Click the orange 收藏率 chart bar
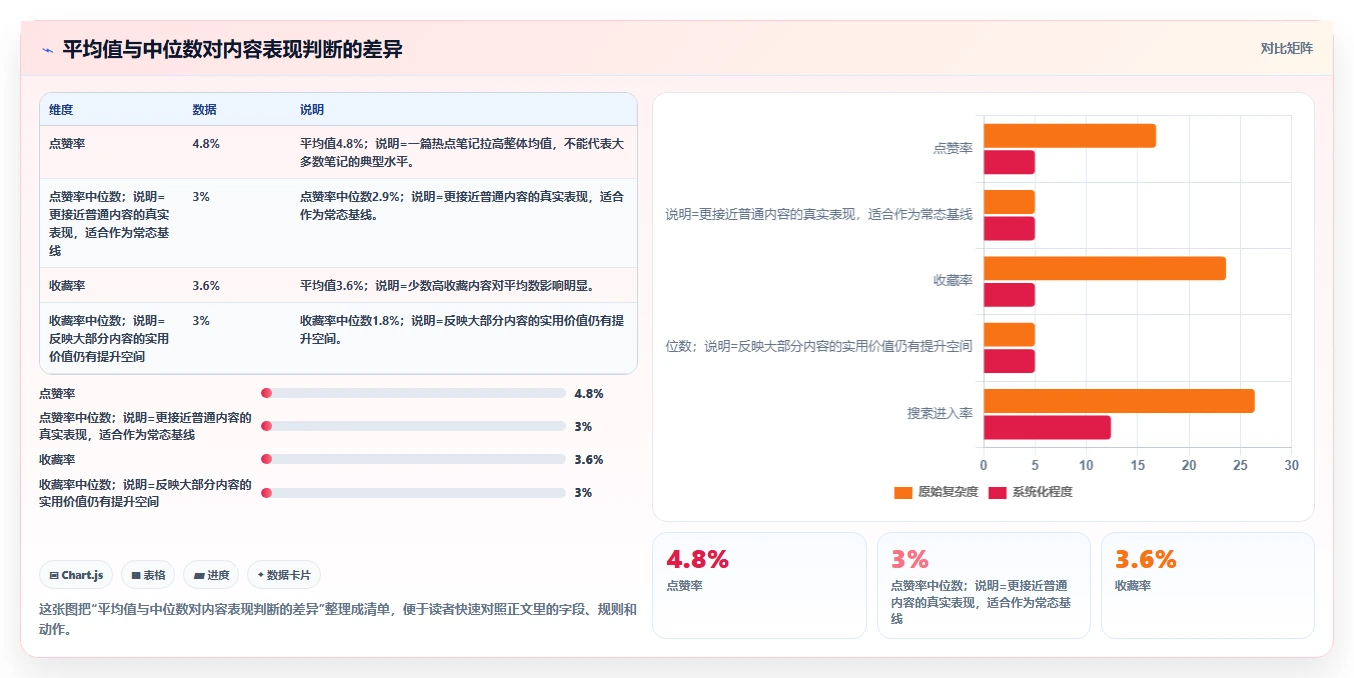 click(x=1104, y=268)
